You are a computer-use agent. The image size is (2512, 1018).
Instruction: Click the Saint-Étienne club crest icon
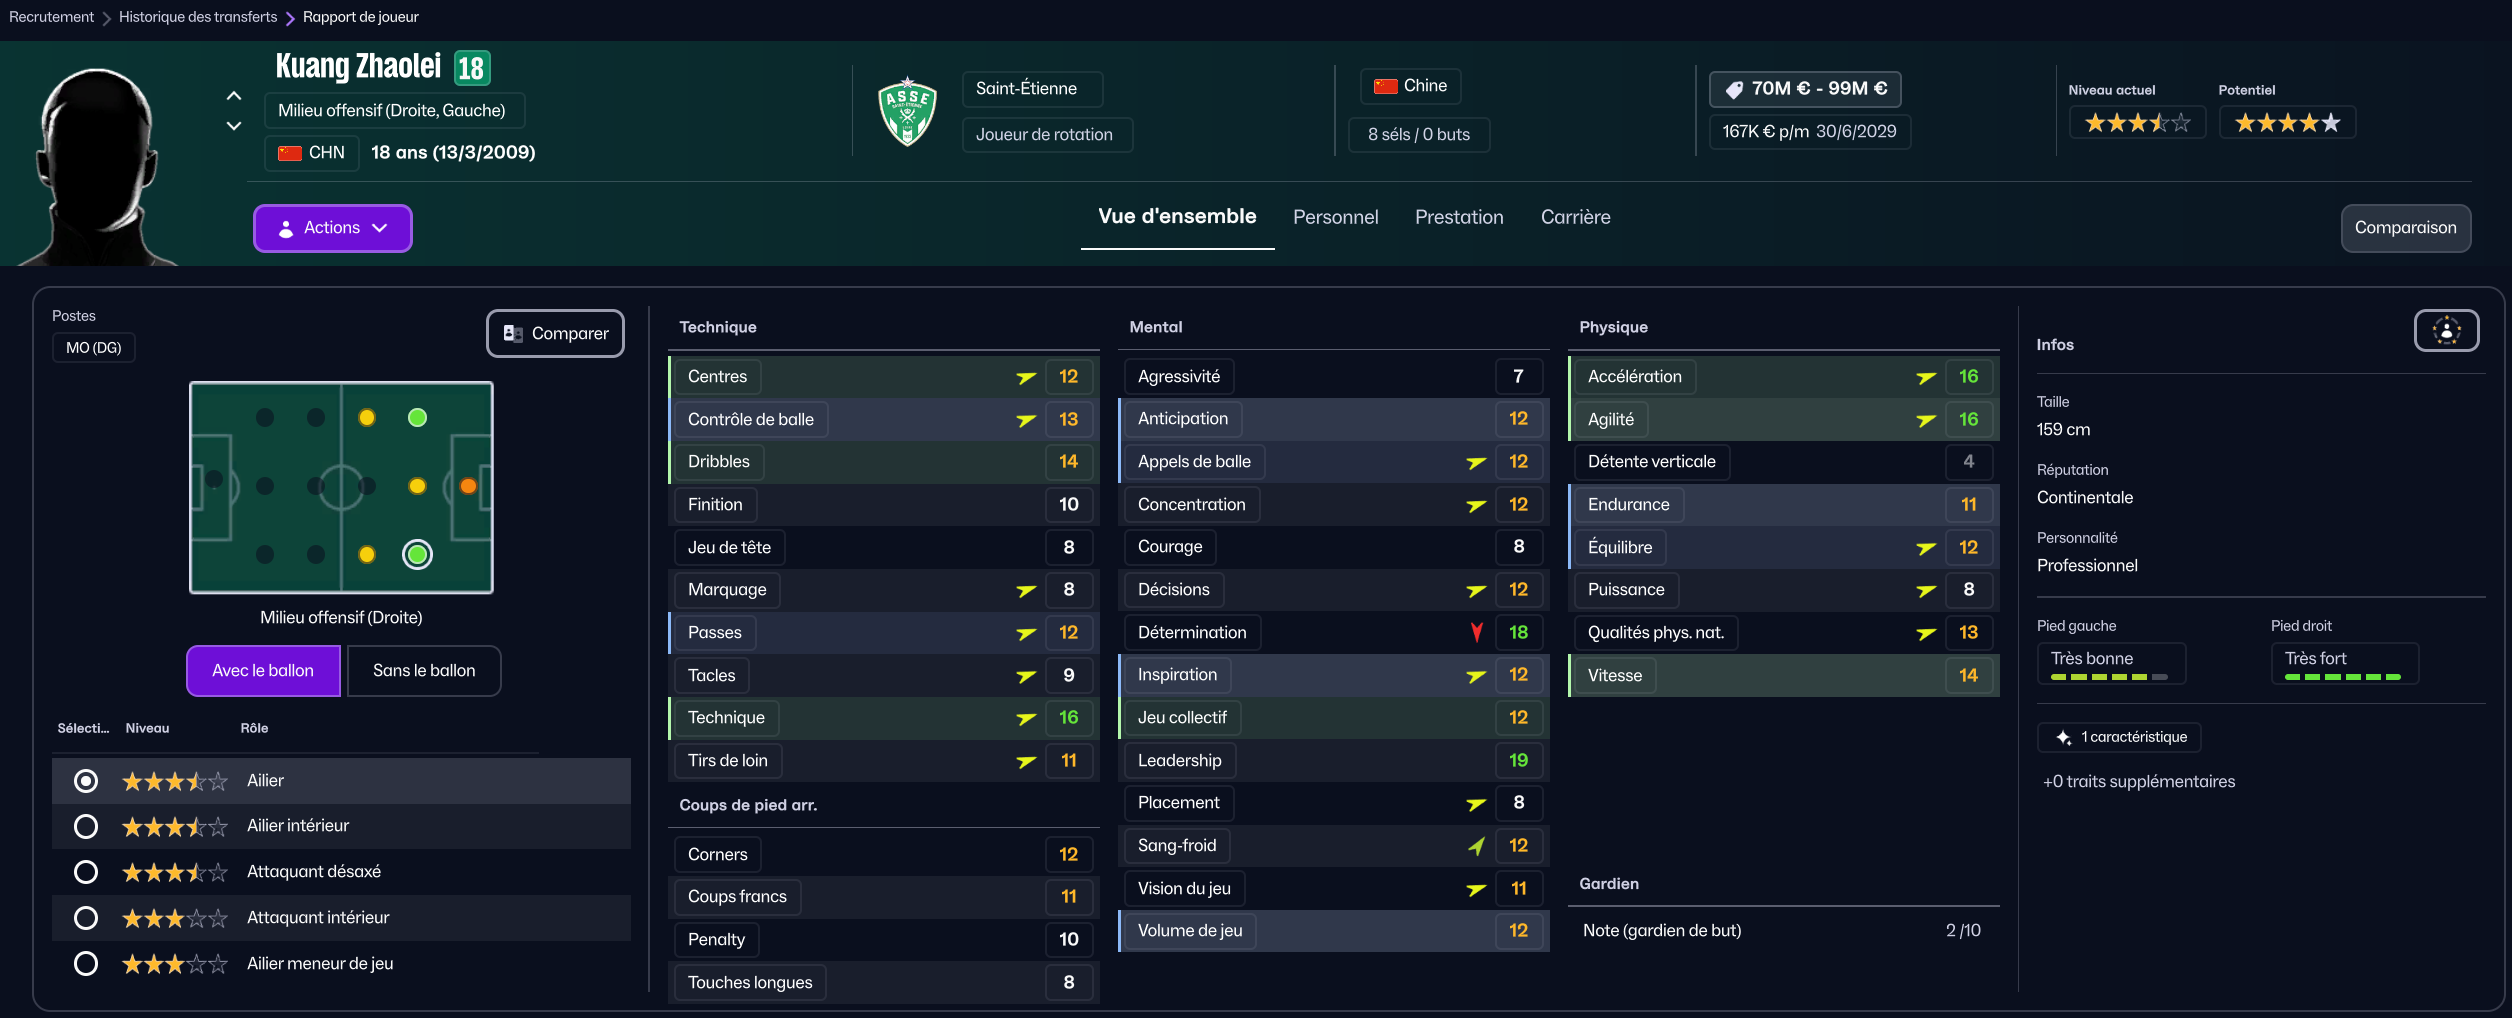click(x=907, y=111)
